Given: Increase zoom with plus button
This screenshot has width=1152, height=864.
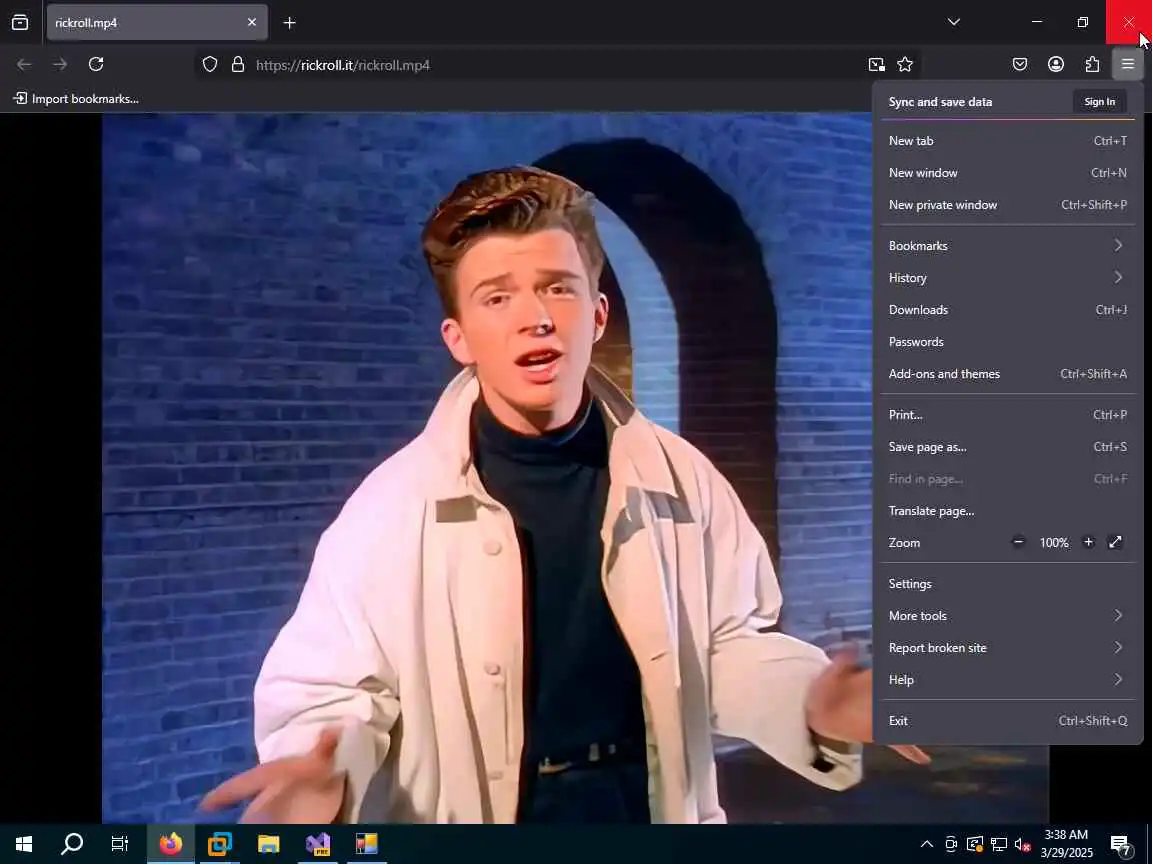Looking at the screenshot, I should tap(1089, 542).
